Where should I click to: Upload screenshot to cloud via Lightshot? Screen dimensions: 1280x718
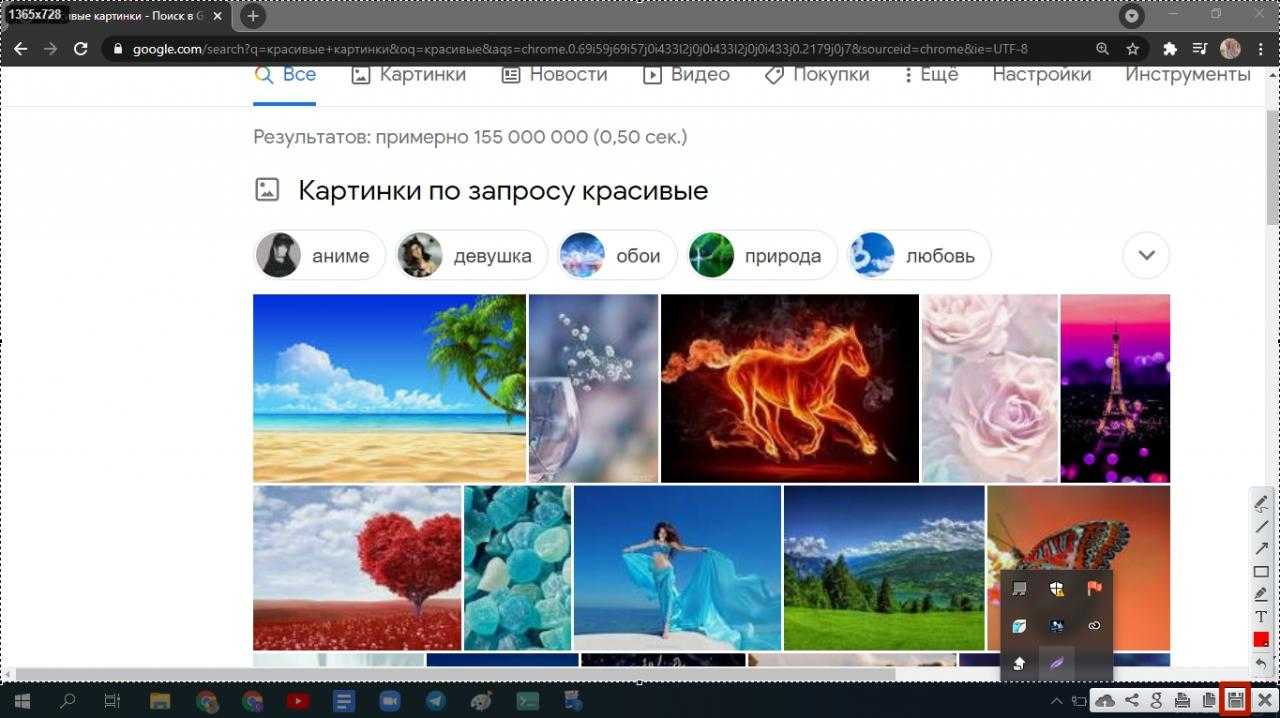click(1105, 700)
